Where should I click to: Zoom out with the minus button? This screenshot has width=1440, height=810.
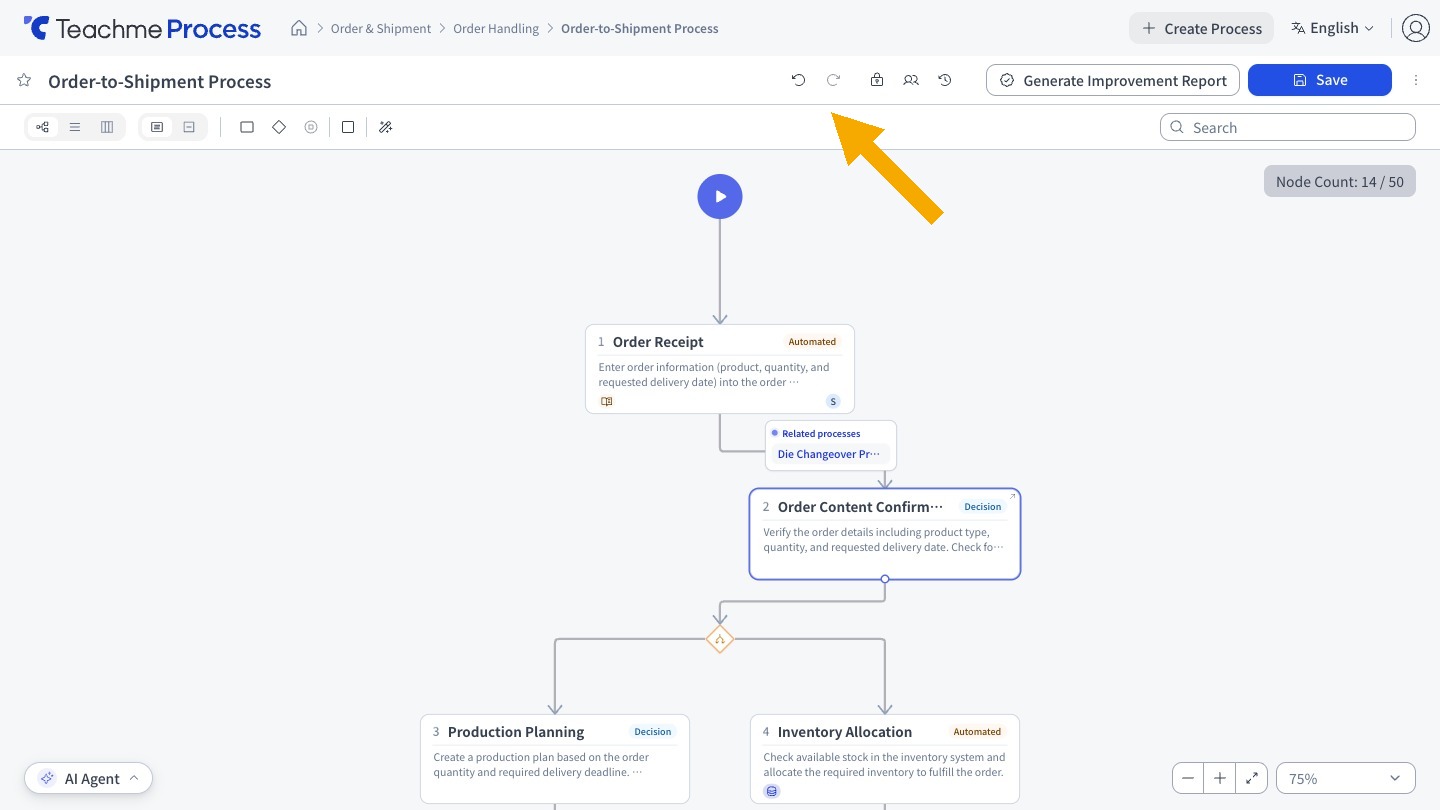click(1188, 778)
